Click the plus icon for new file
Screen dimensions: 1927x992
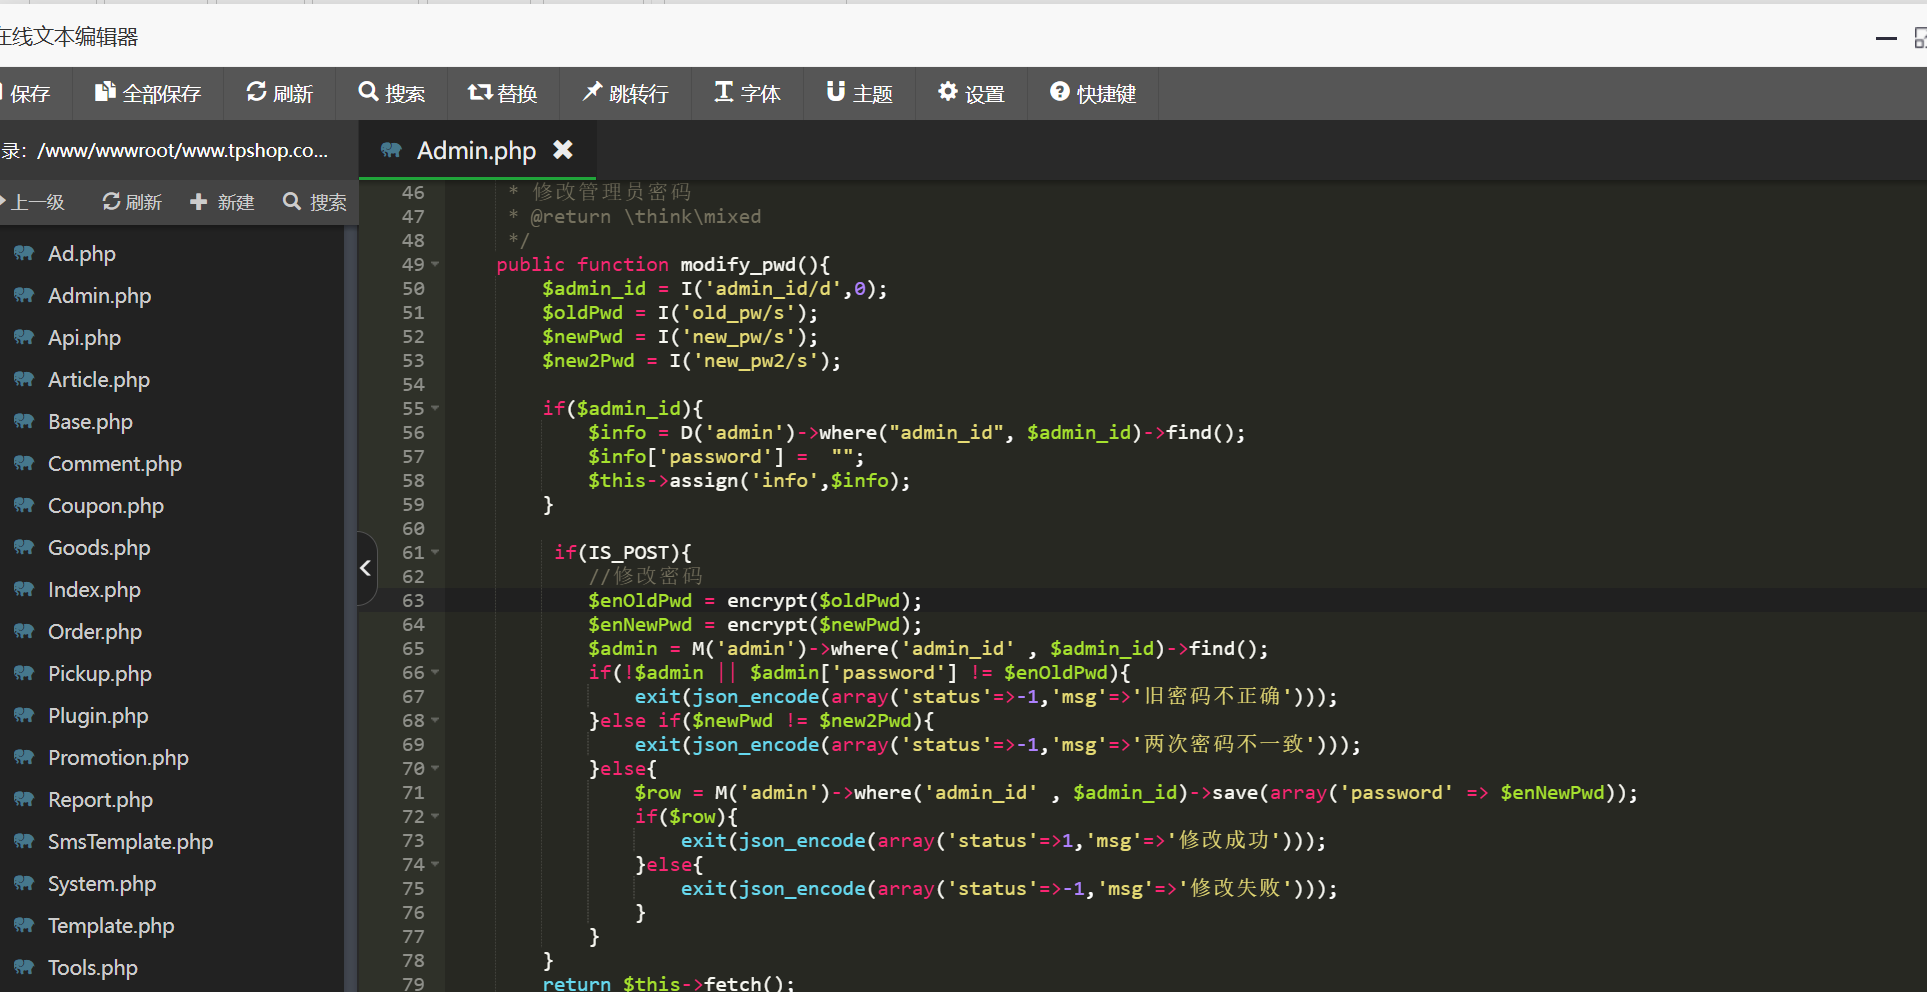coord(198,202)
